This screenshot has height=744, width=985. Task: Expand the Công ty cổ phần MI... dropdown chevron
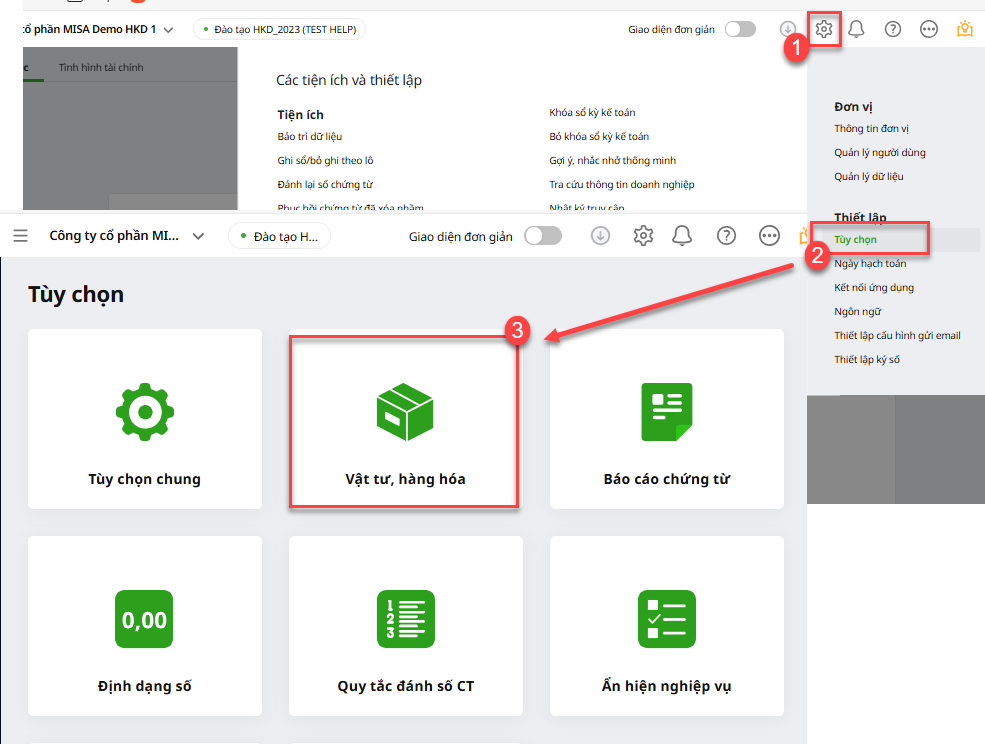[x=198, y=236]
